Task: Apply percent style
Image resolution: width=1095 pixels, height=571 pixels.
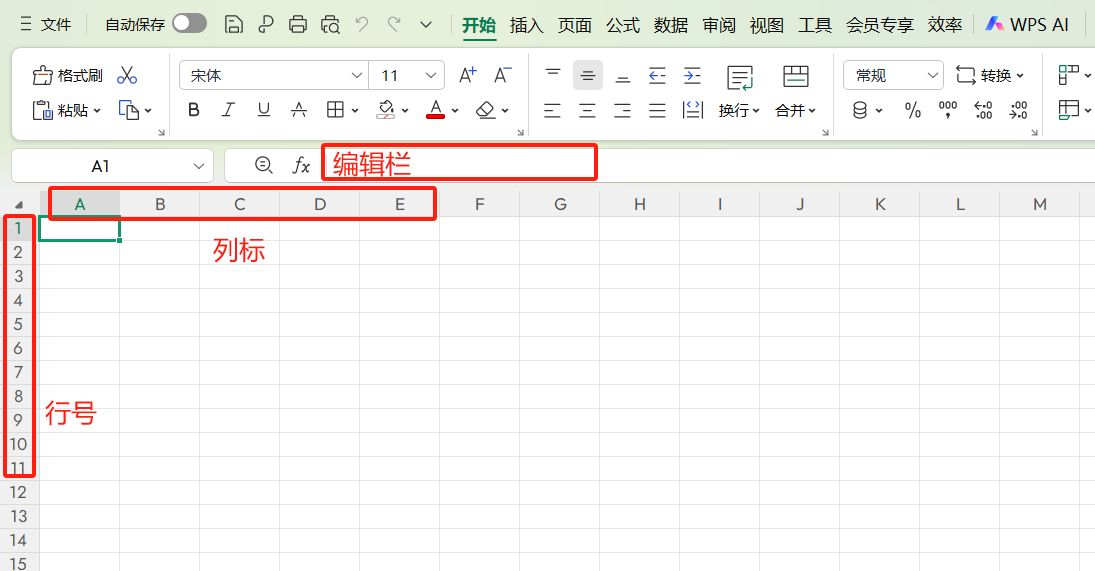Action: [913, 110]
